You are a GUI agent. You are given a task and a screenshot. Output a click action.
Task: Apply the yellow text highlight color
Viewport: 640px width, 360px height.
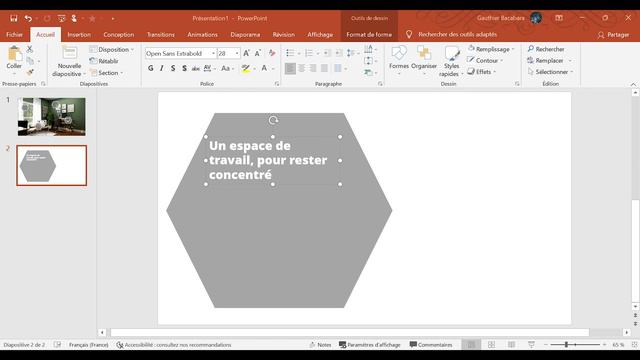coord(246,68)
